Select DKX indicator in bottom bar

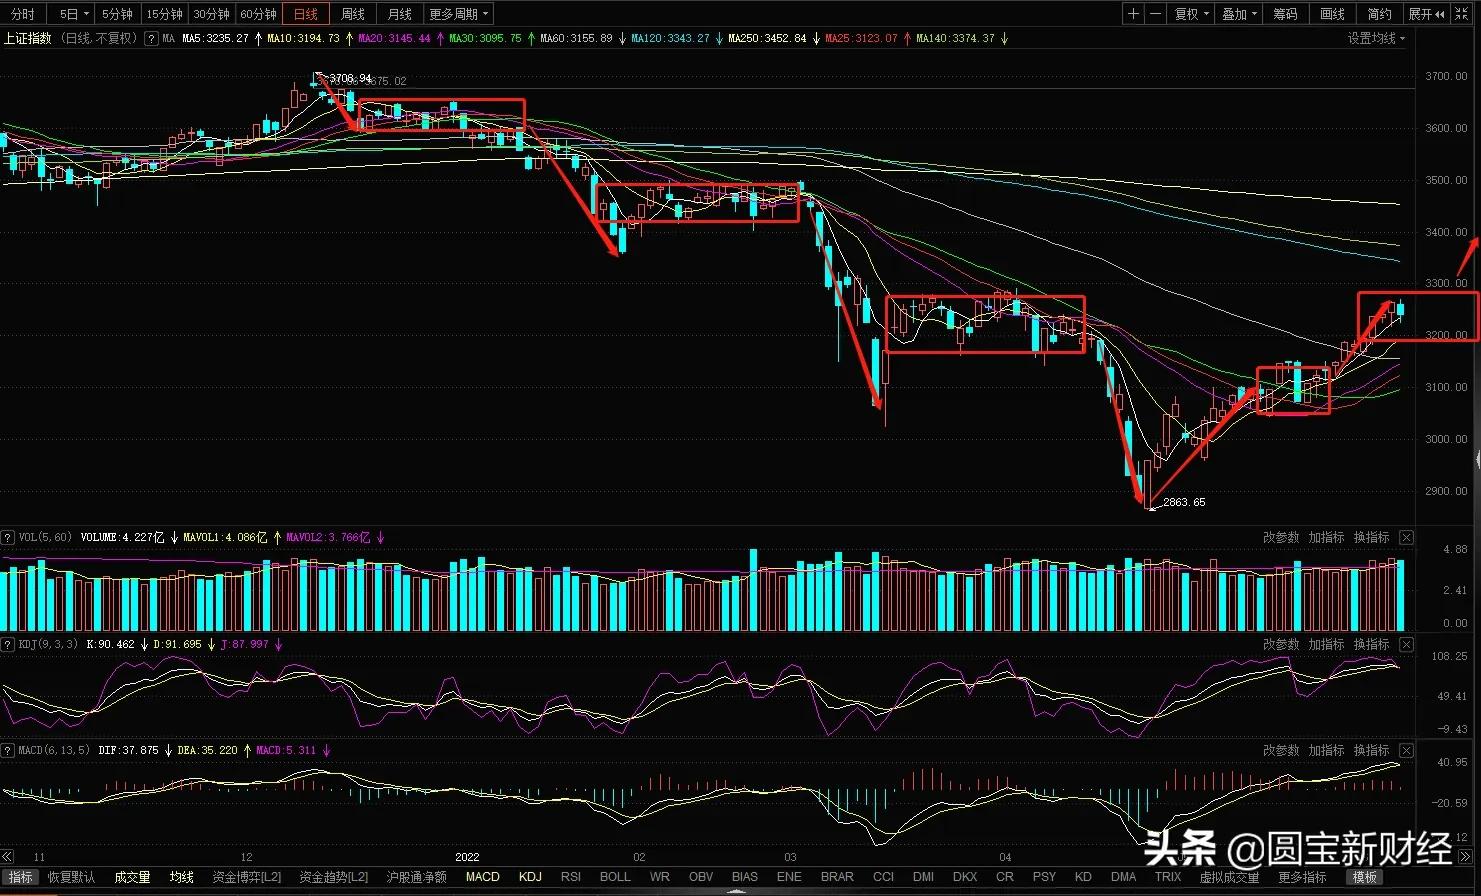point(965,877)
